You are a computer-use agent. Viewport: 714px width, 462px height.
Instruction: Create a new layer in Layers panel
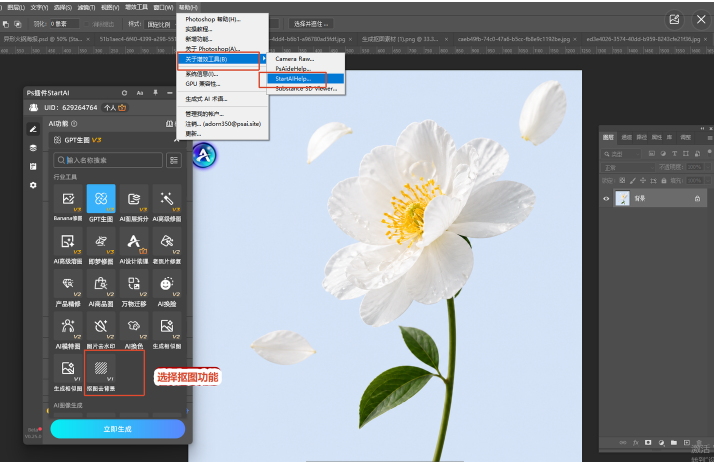click(687, 442)
